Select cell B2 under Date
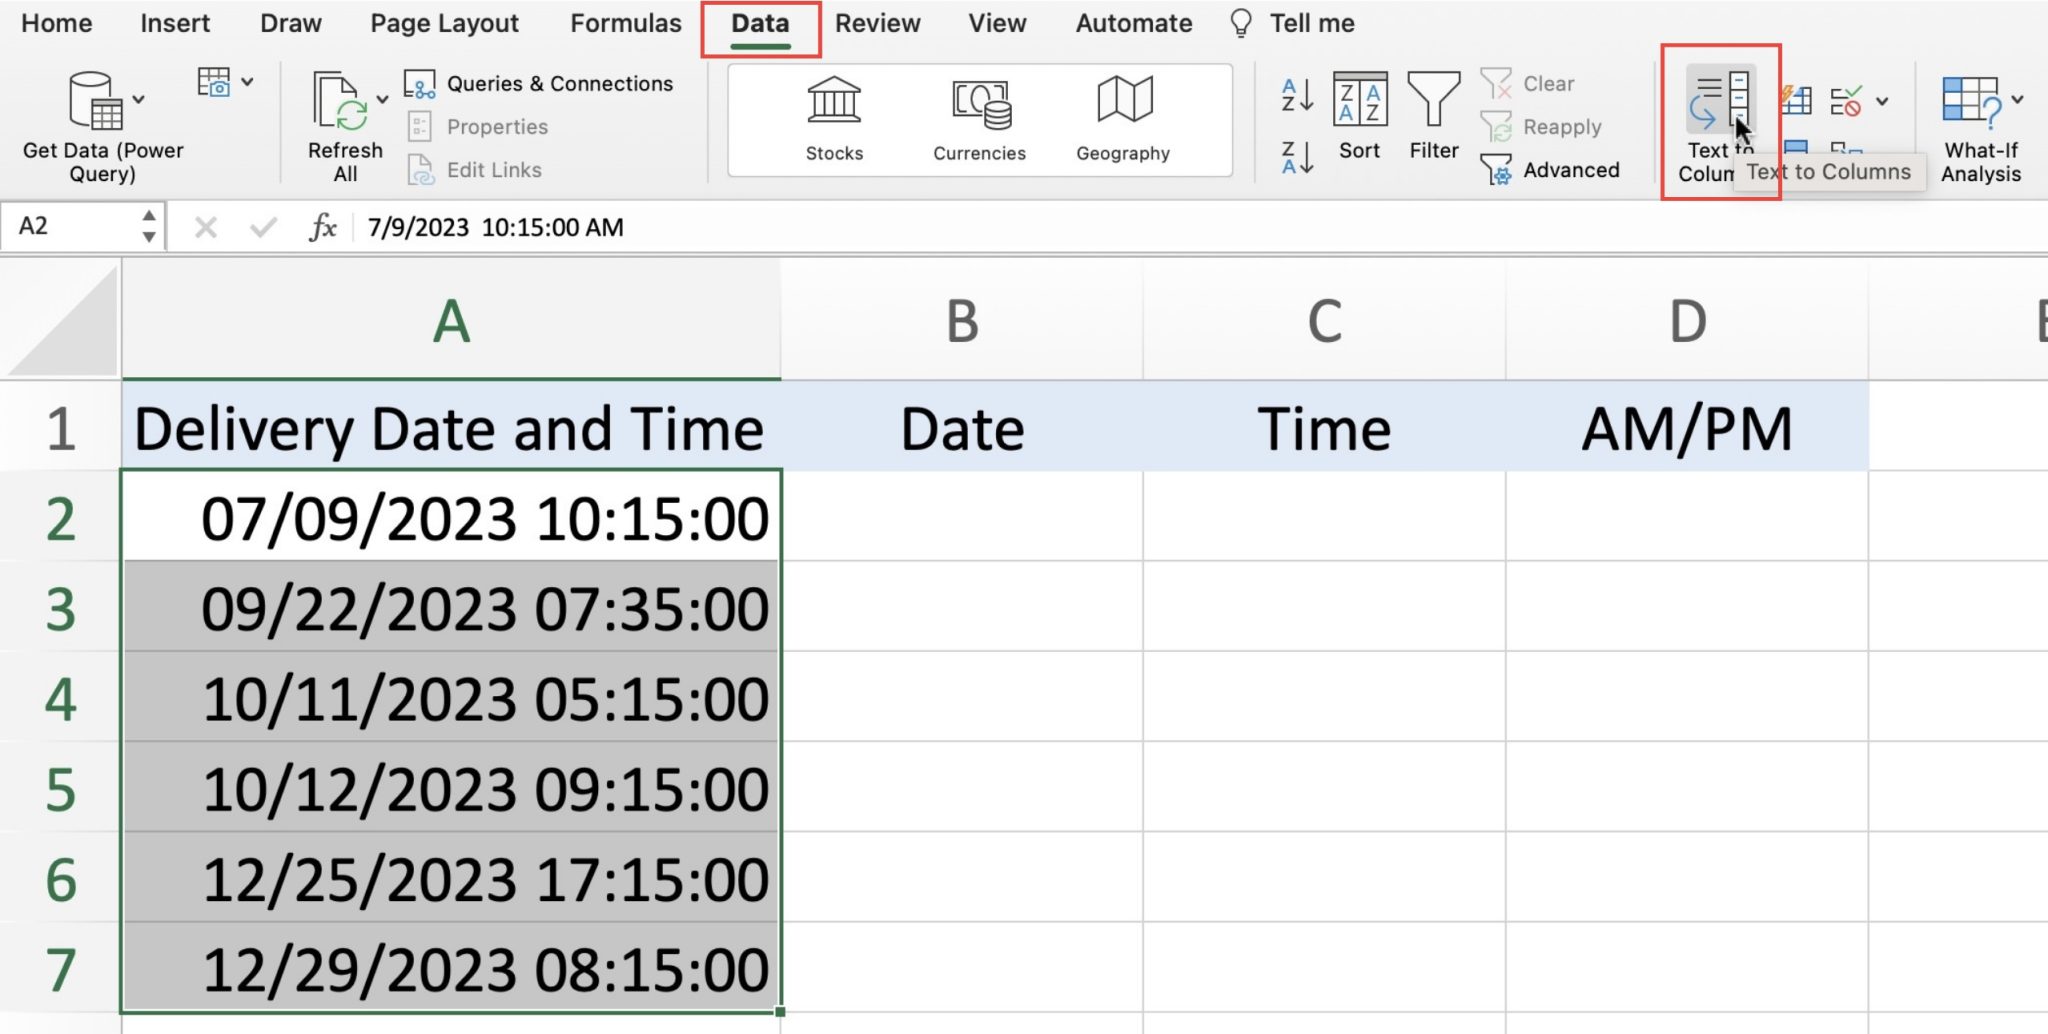 [x=960, y=518]
